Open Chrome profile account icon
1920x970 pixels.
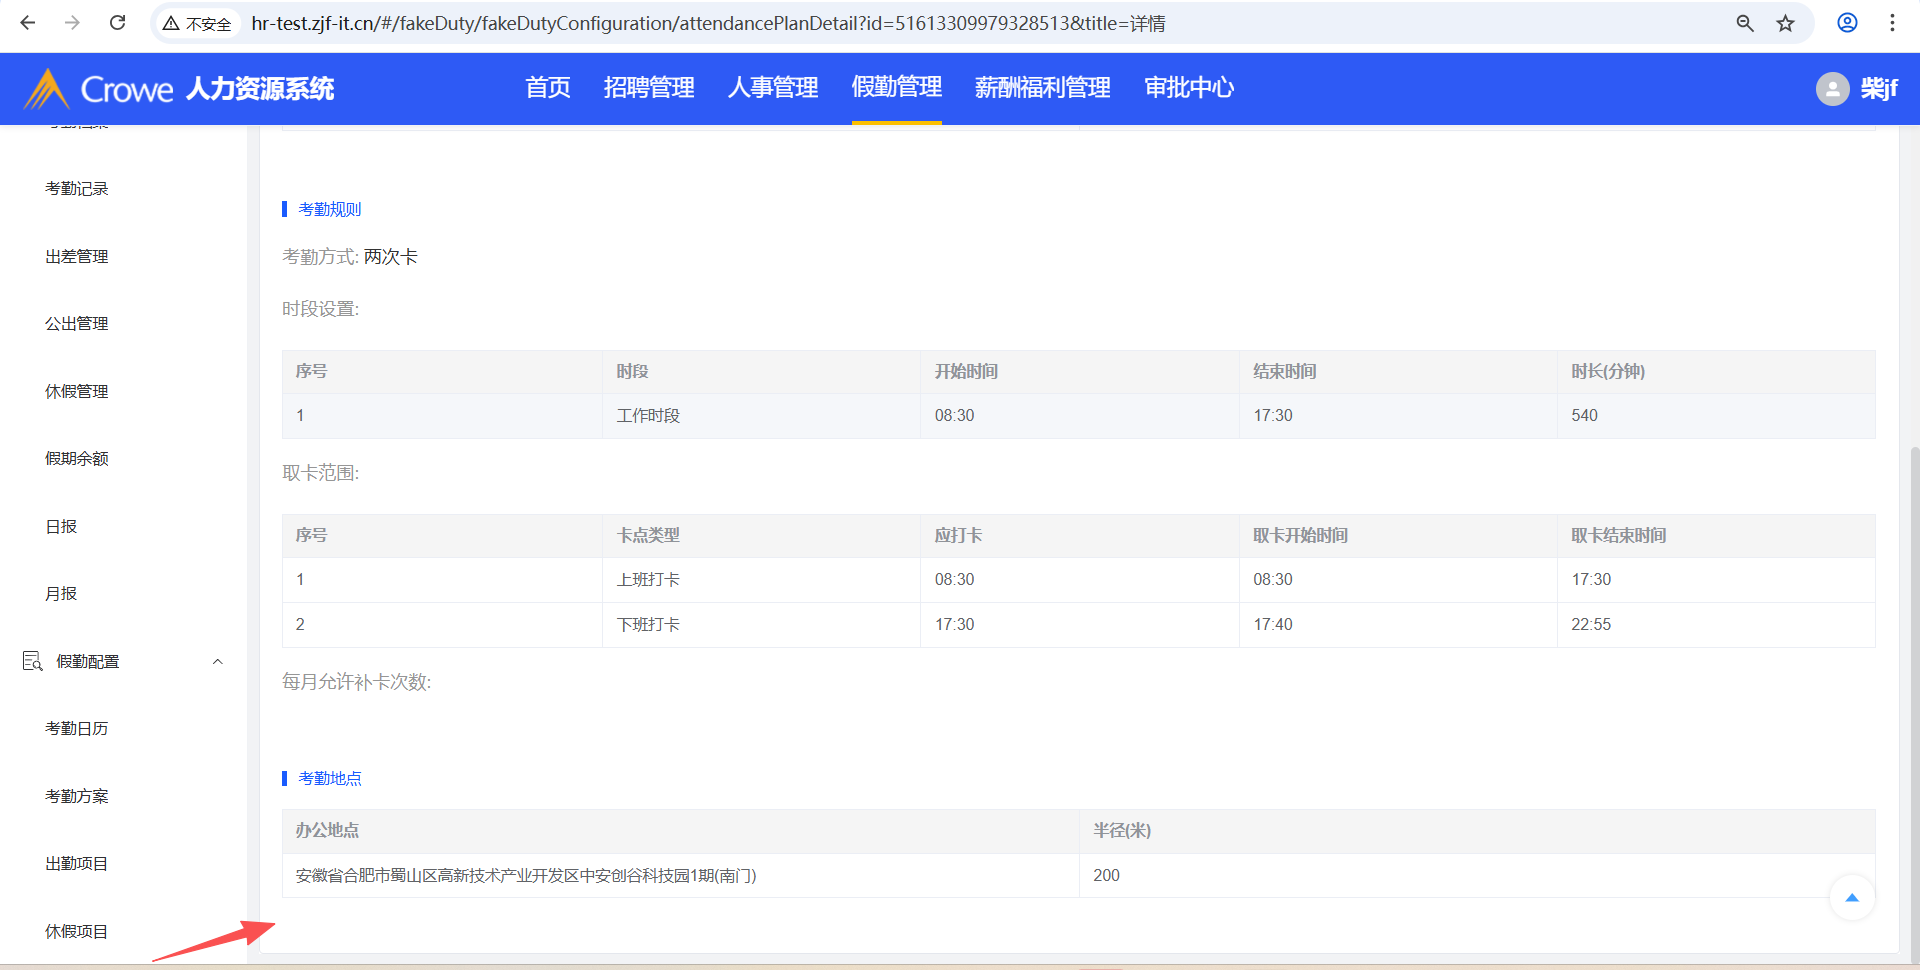click(x=1847, y=23)
